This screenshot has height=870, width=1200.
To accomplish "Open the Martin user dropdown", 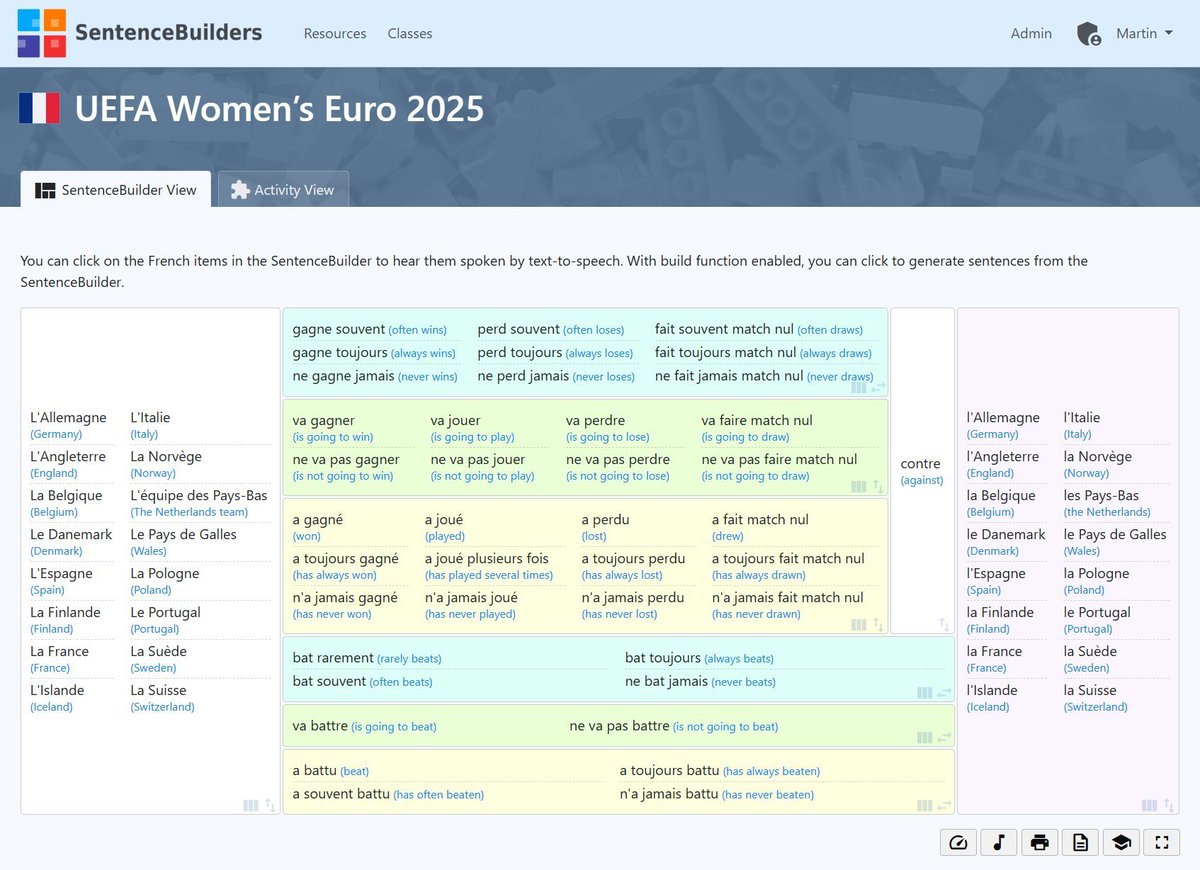I will tap(1144, 33).
